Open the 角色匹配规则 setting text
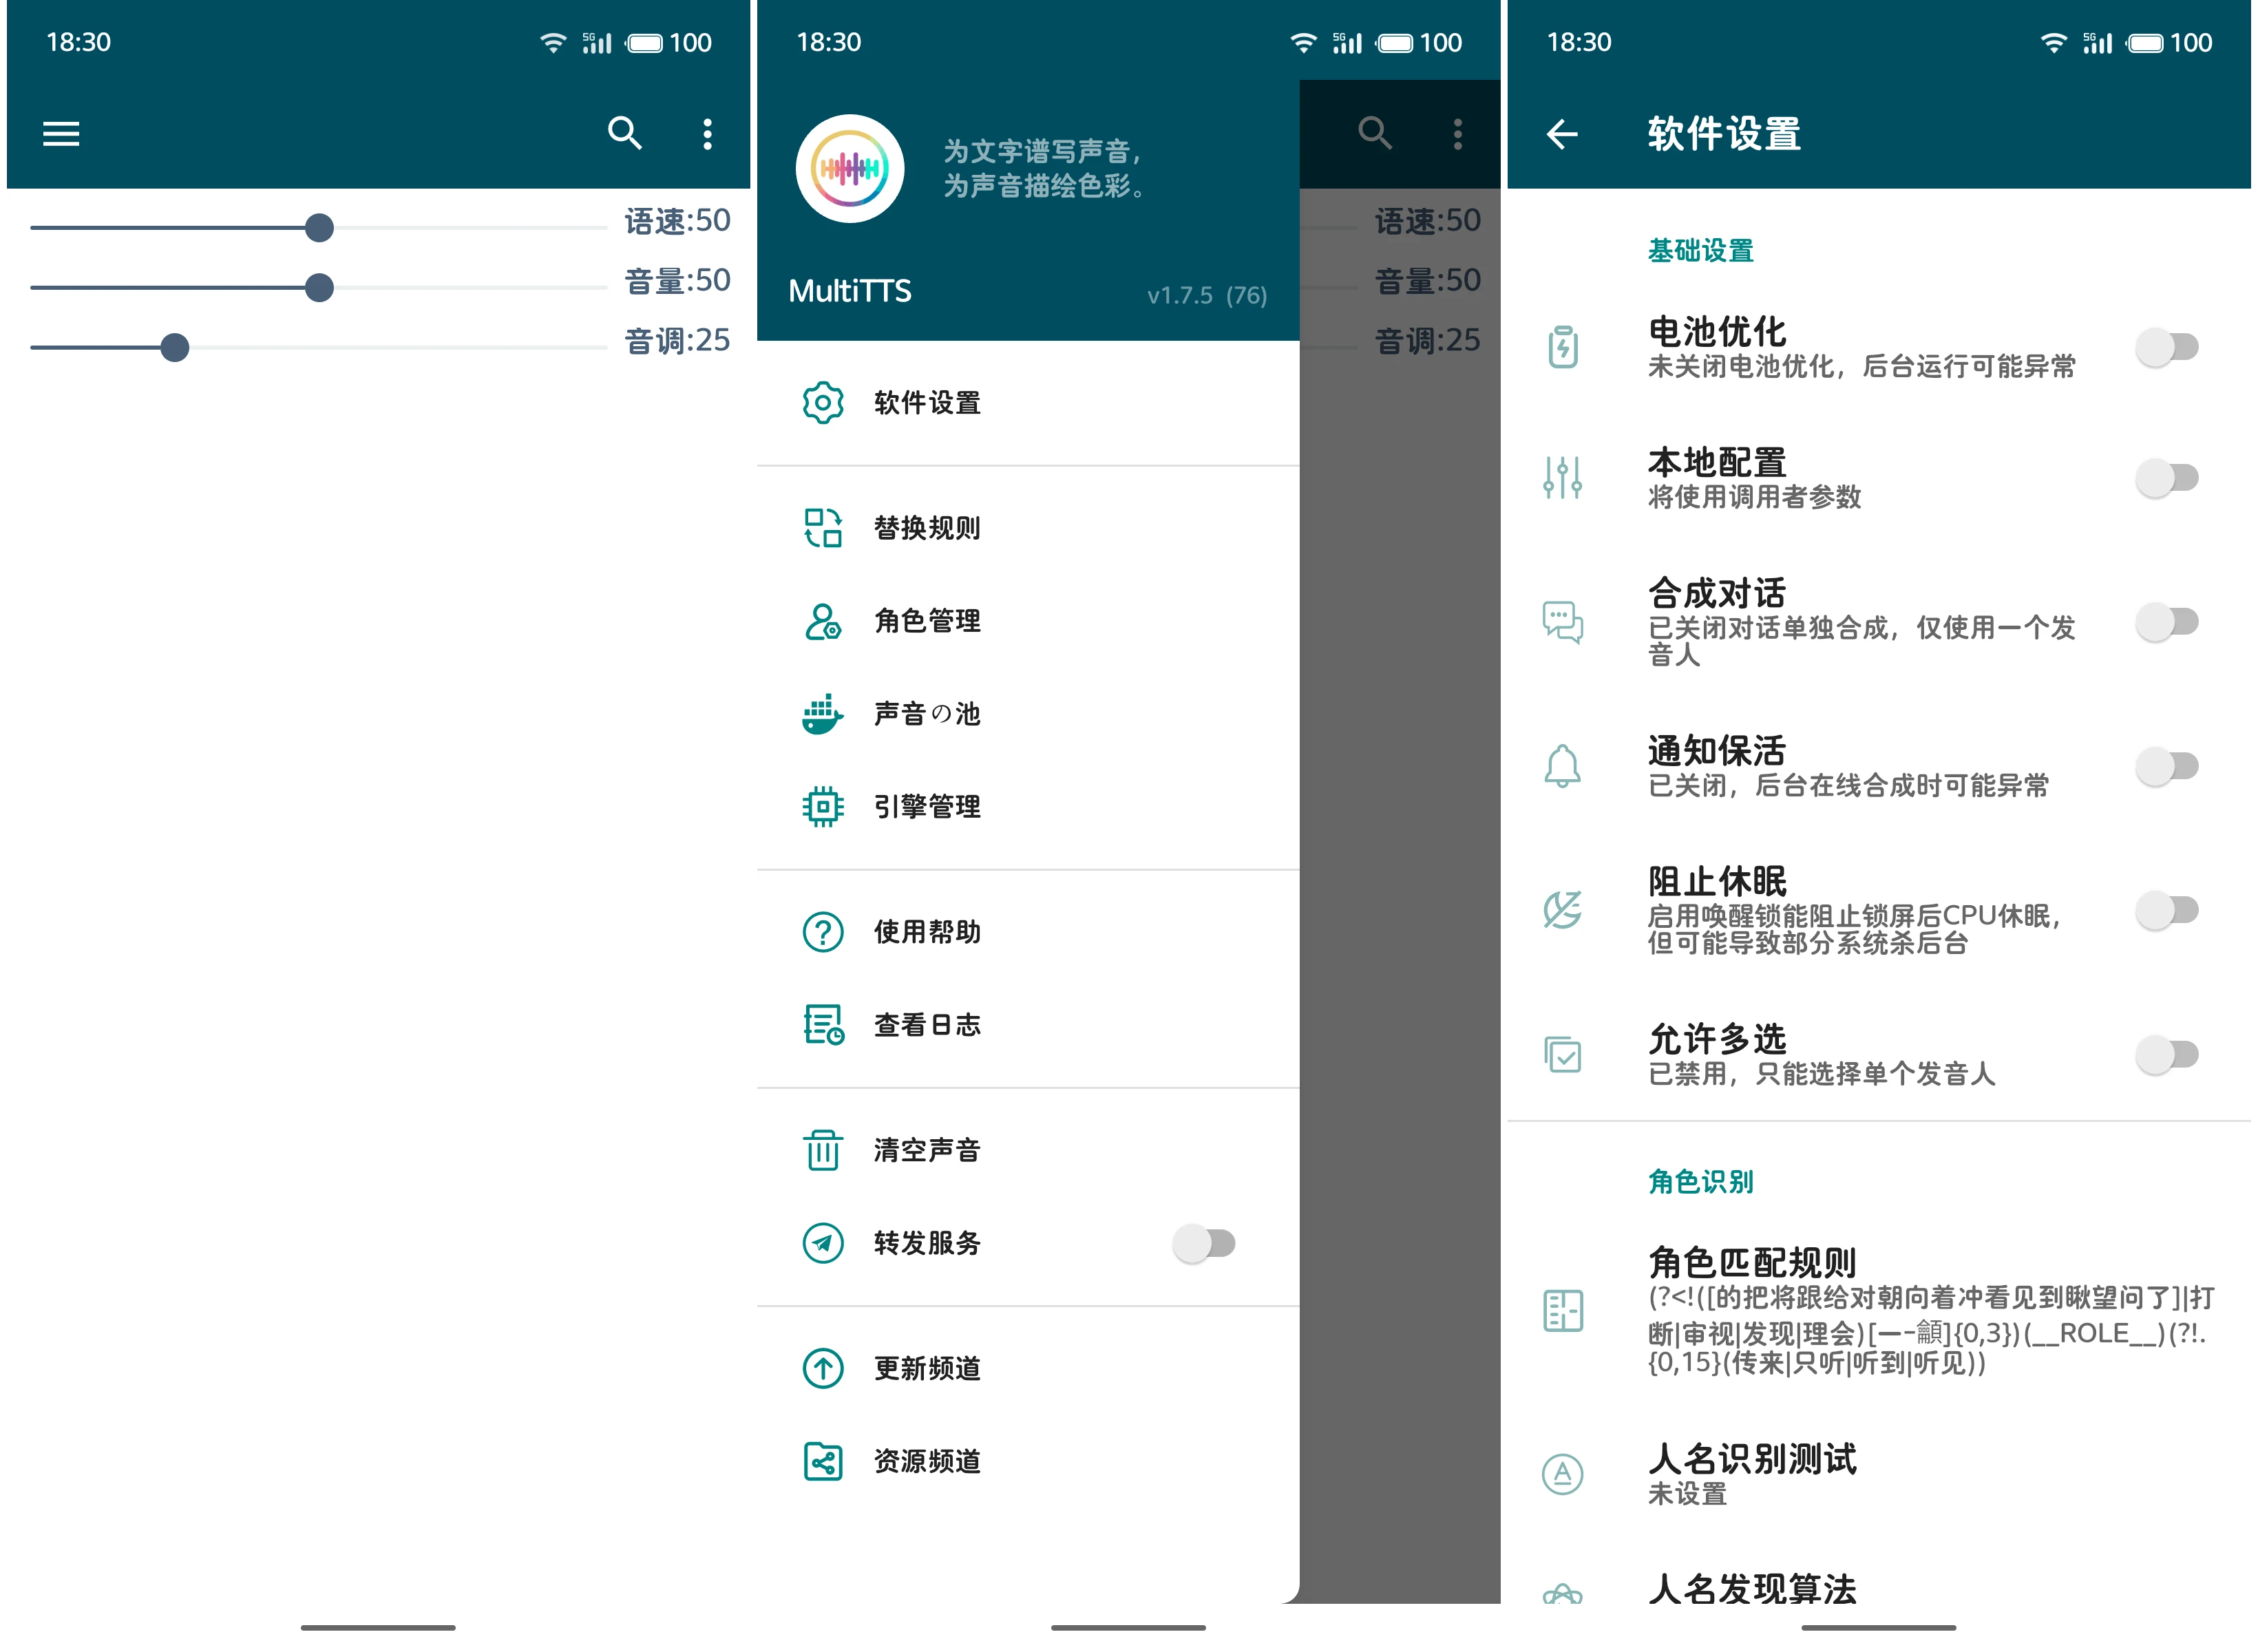 tap(1931, 1310)
